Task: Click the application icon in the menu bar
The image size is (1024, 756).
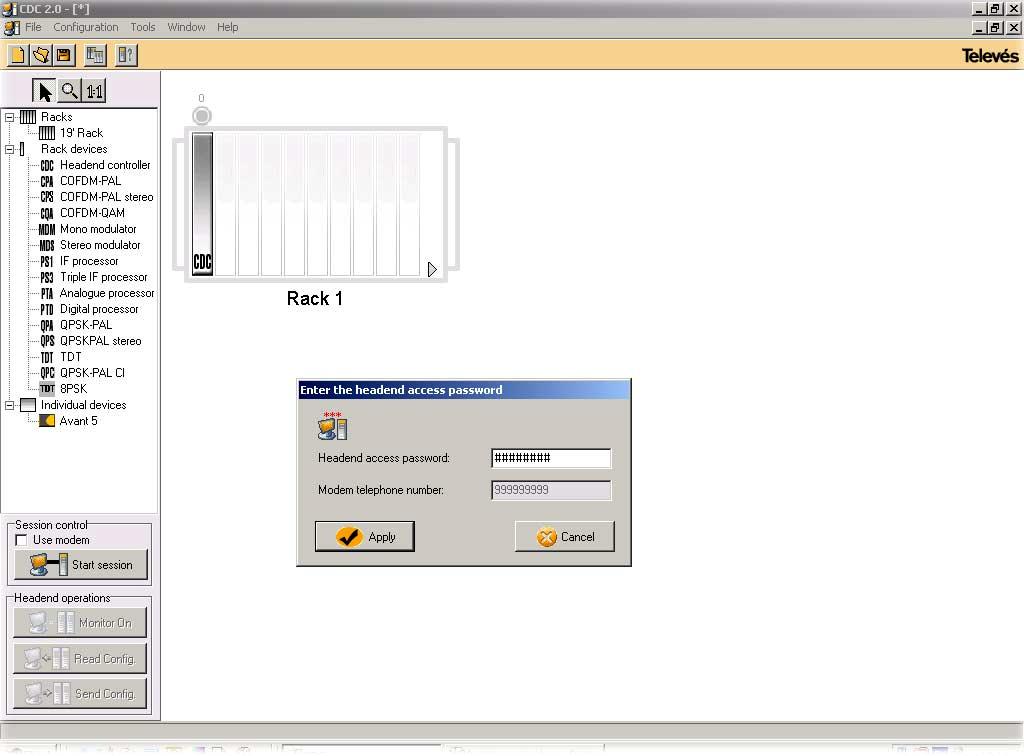Action: click(12, 27)
